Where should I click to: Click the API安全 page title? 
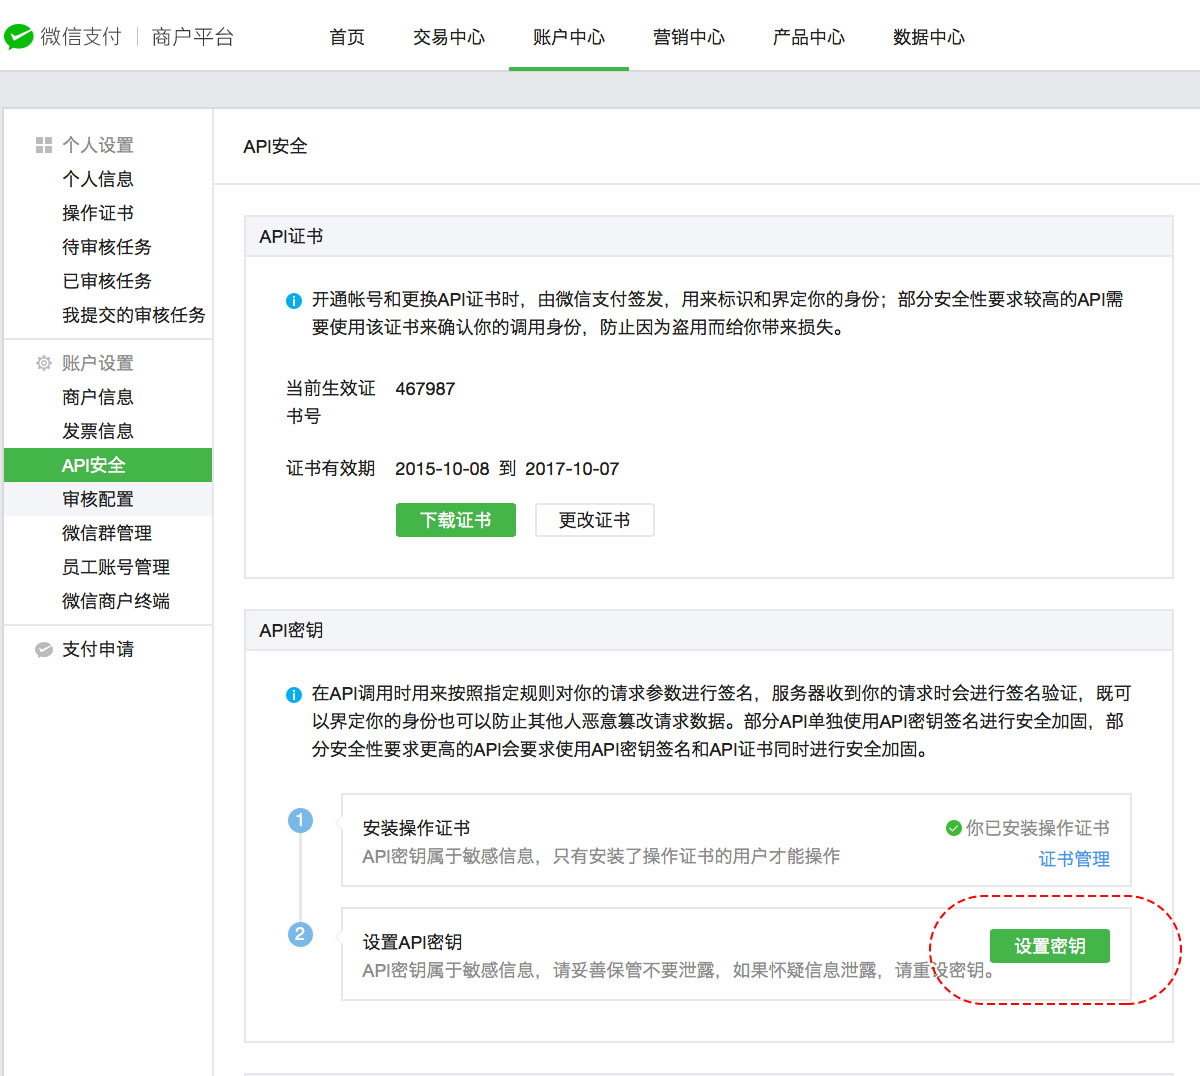(275, 146)
